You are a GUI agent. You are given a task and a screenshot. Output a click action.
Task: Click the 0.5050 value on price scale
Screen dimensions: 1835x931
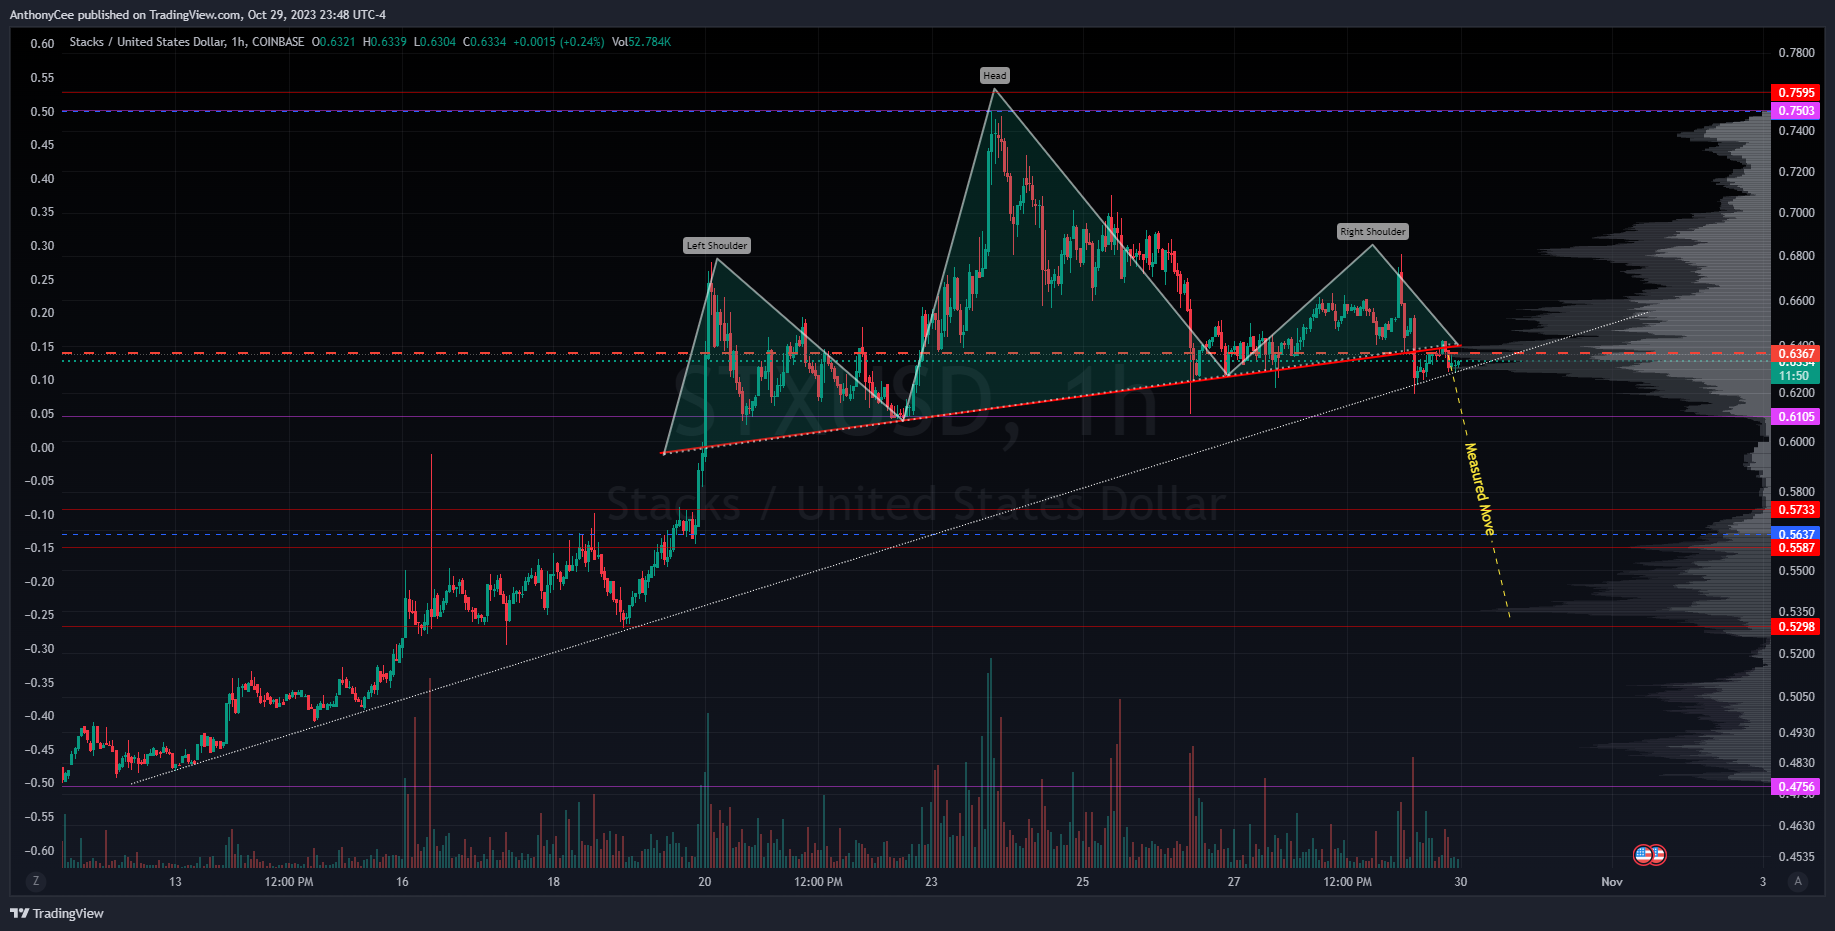coord(1796,696)
